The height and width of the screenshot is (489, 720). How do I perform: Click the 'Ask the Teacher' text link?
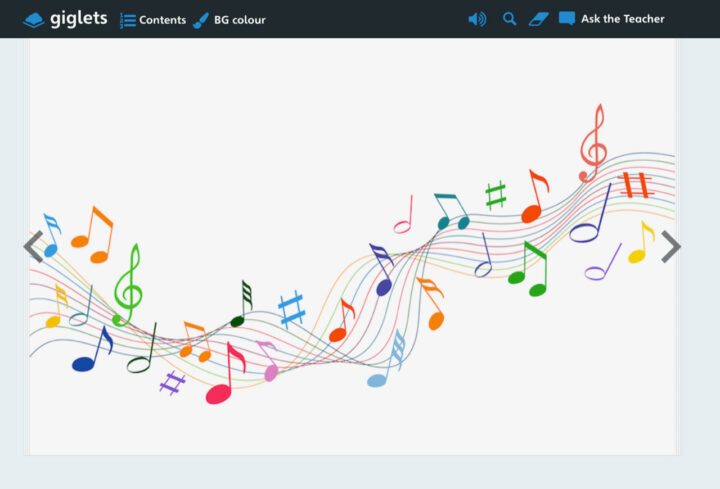[x=622, y=19]
